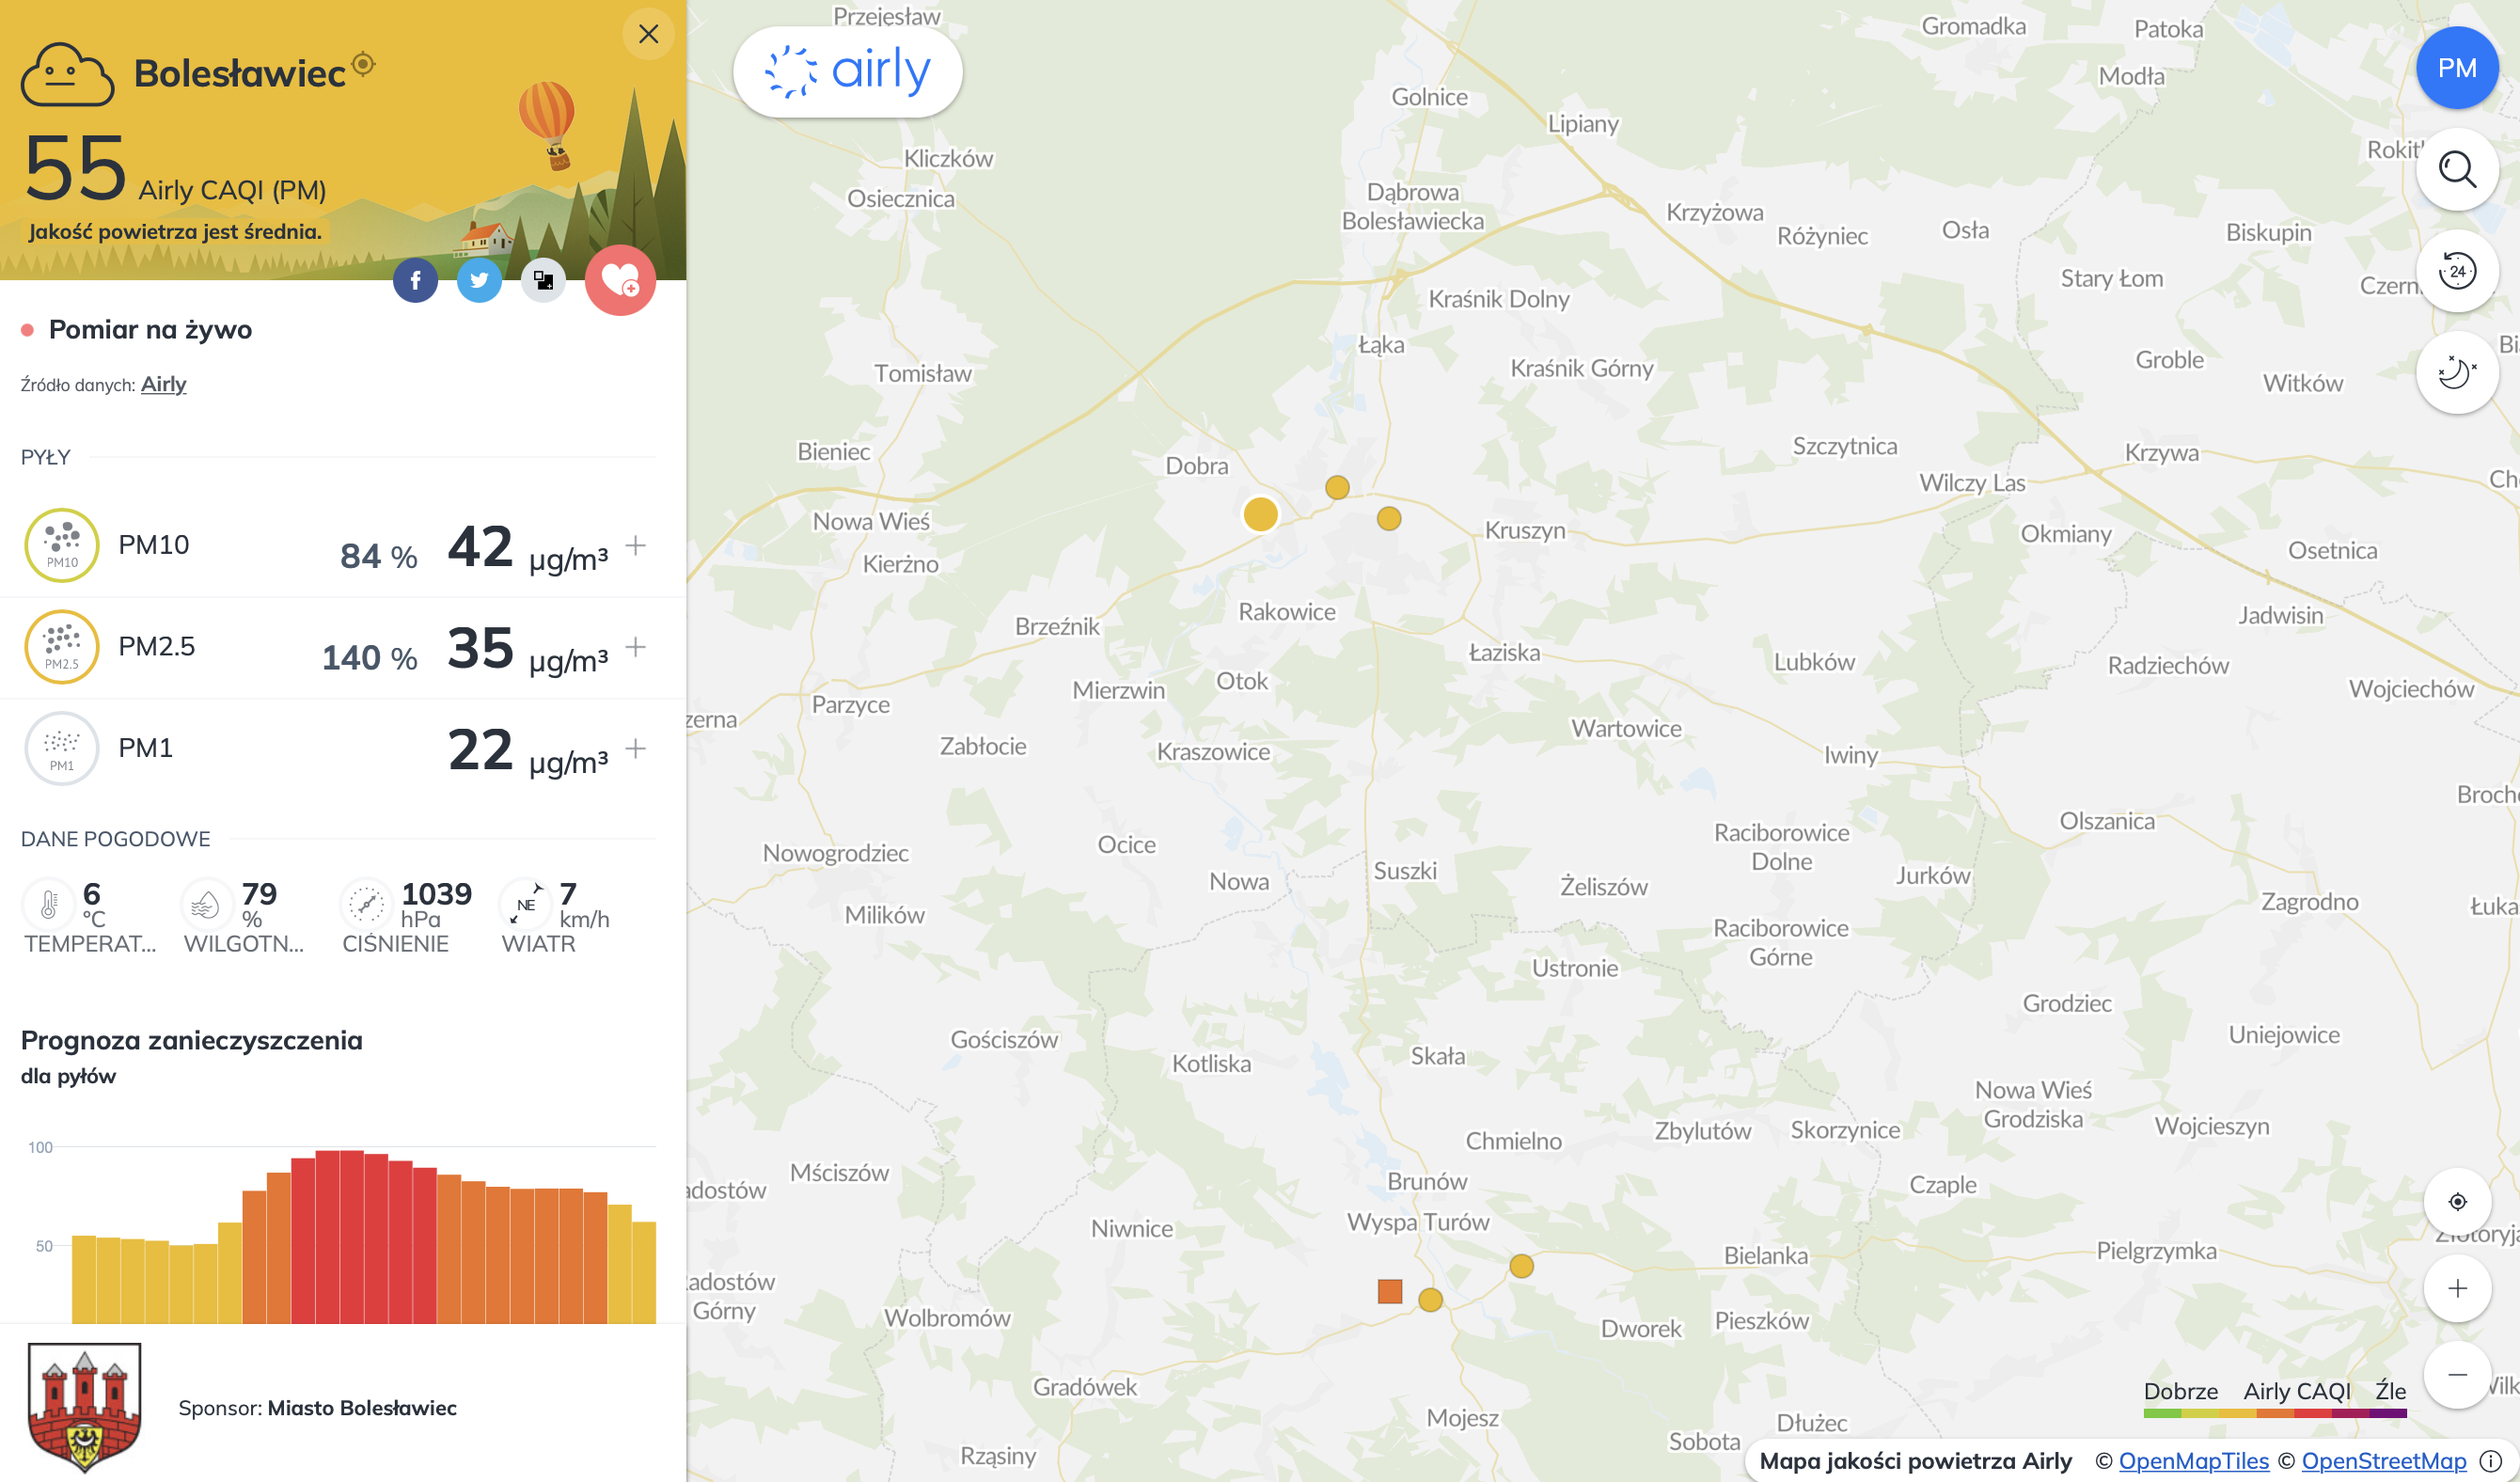Add Bolesławiec to favorites with the heart button

[x=620, y=280]
